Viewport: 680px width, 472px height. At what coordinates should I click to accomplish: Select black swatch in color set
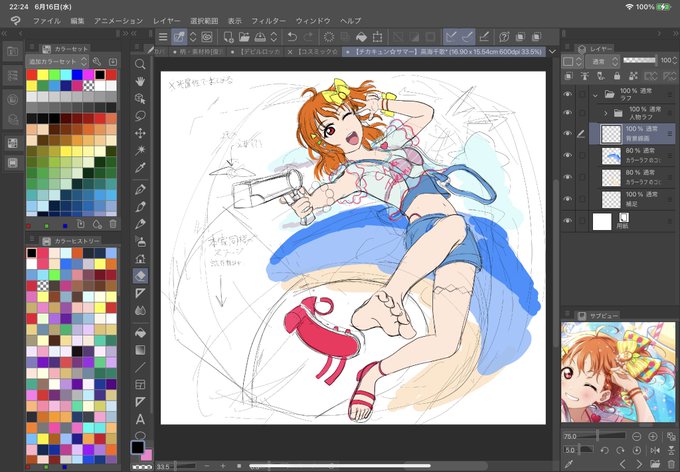[100, 75]
